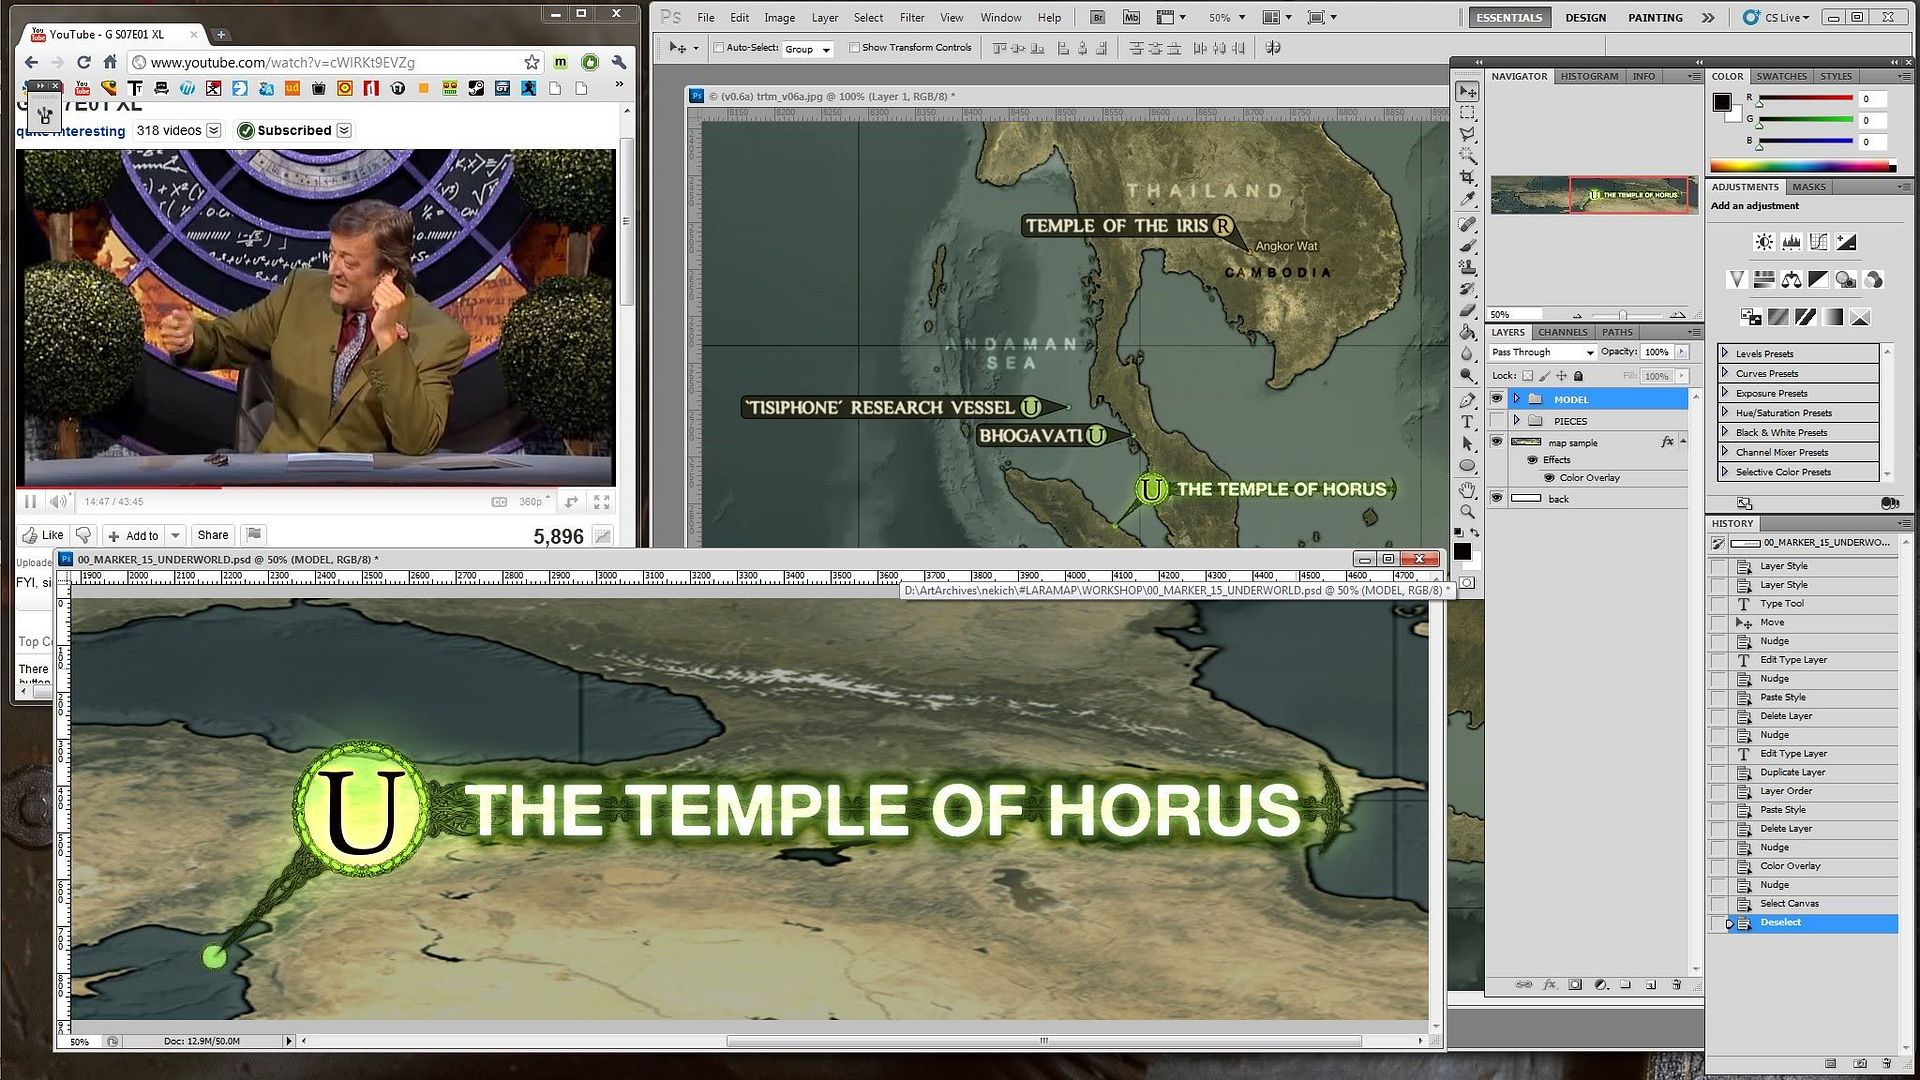Toggle Effects visibility on map sample
The image size is (1920, 1080).
tap(1532, 460)
